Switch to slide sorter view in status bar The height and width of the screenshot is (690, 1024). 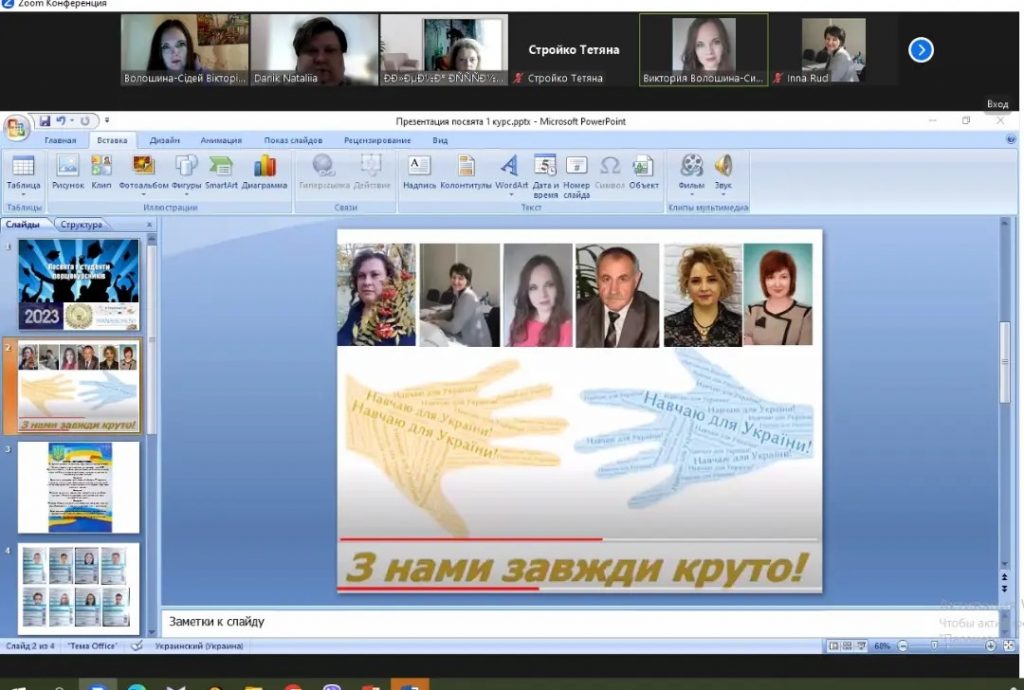(x=847, y=646)
